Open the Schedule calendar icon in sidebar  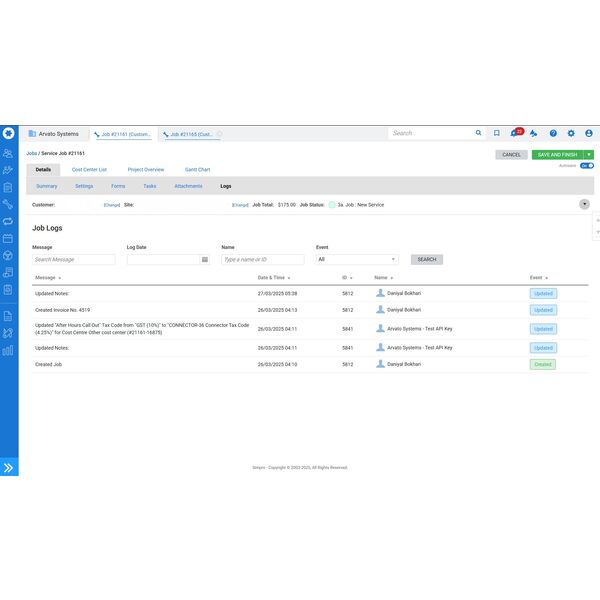click(8, 238)
